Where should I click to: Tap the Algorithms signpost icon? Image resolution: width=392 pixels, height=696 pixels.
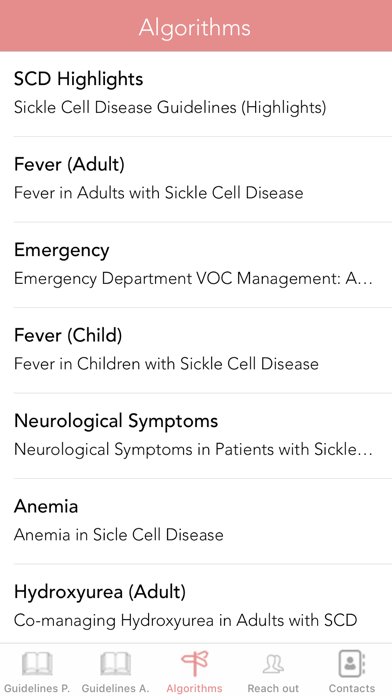(x=194, y=664)
